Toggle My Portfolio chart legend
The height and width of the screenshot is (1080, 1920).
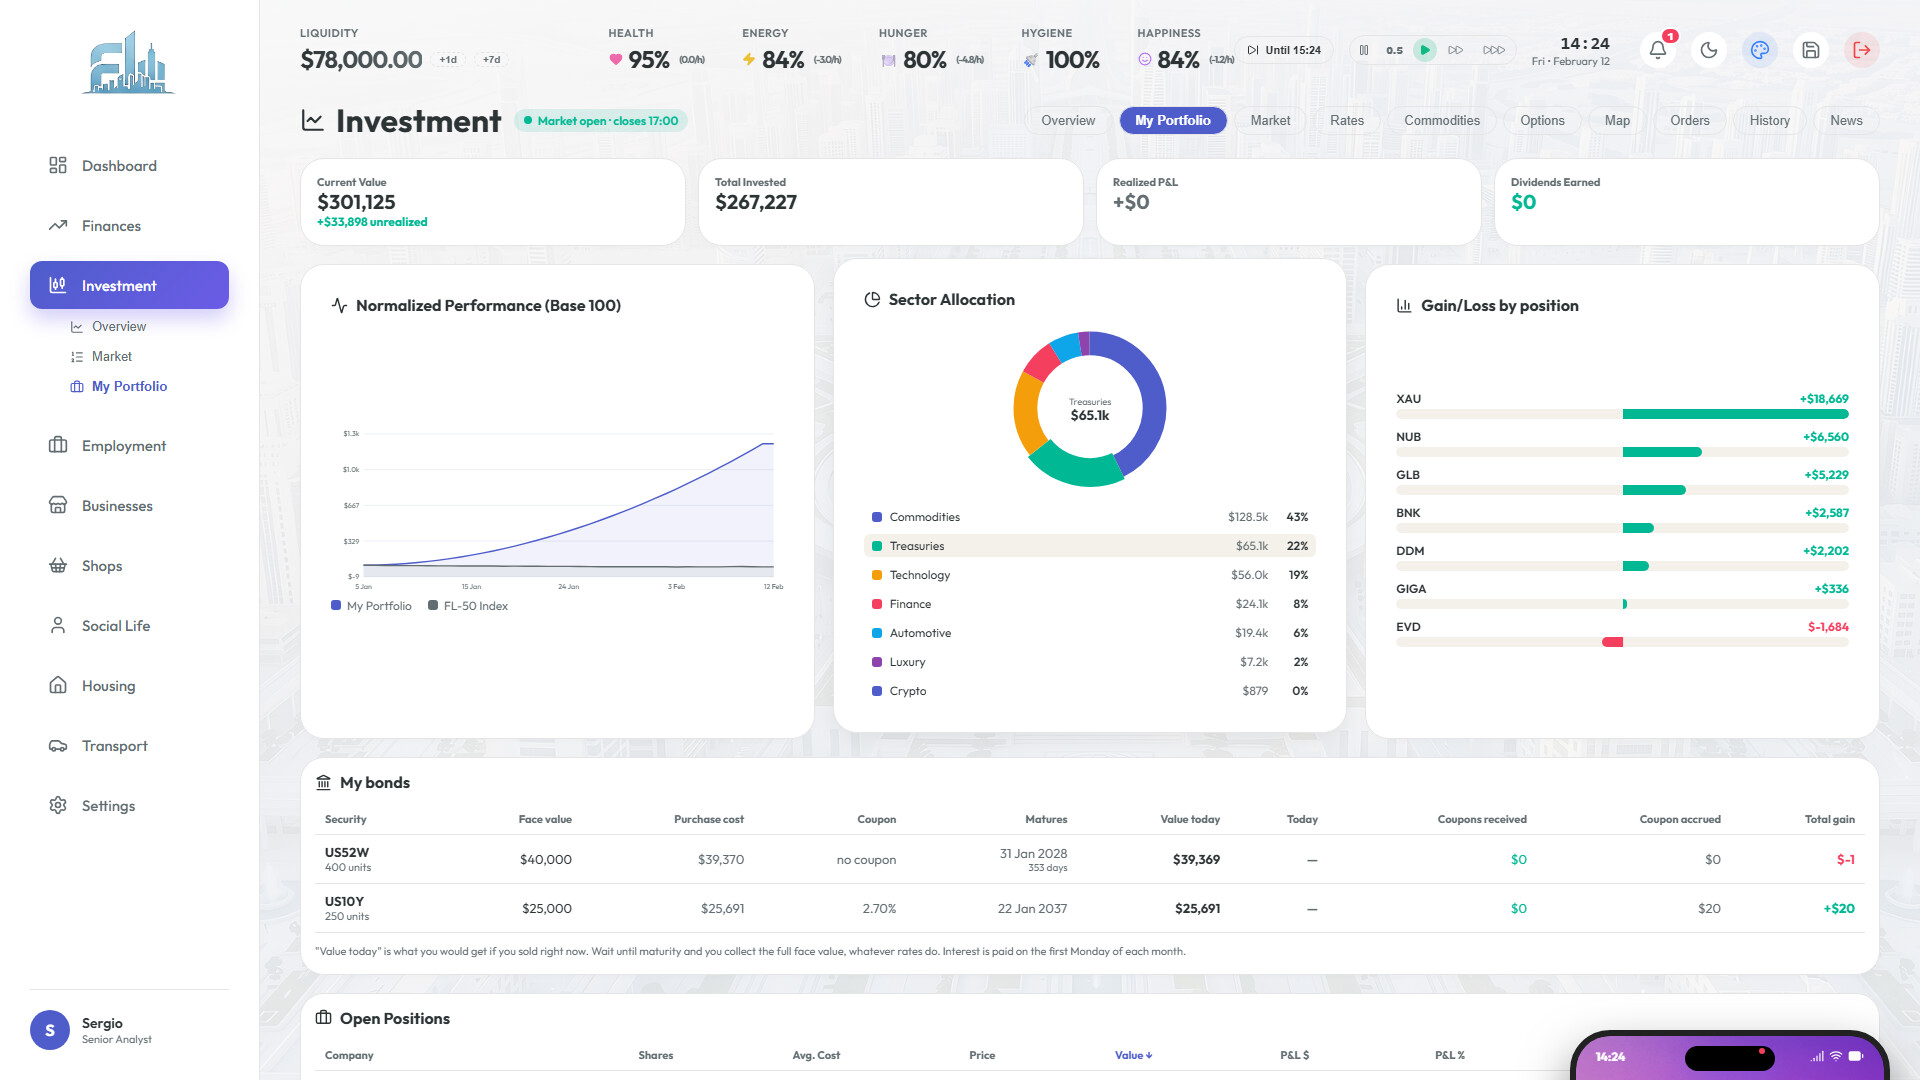(x=371, y=606)
